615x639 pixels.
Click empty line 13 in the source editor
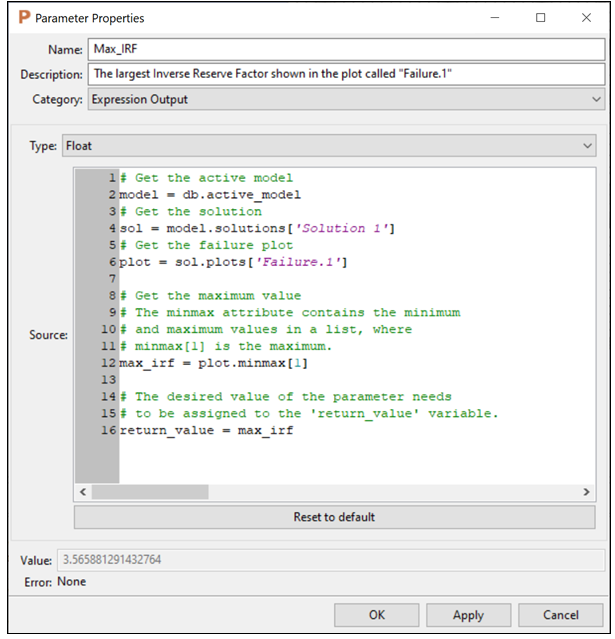tap(355, 380)
